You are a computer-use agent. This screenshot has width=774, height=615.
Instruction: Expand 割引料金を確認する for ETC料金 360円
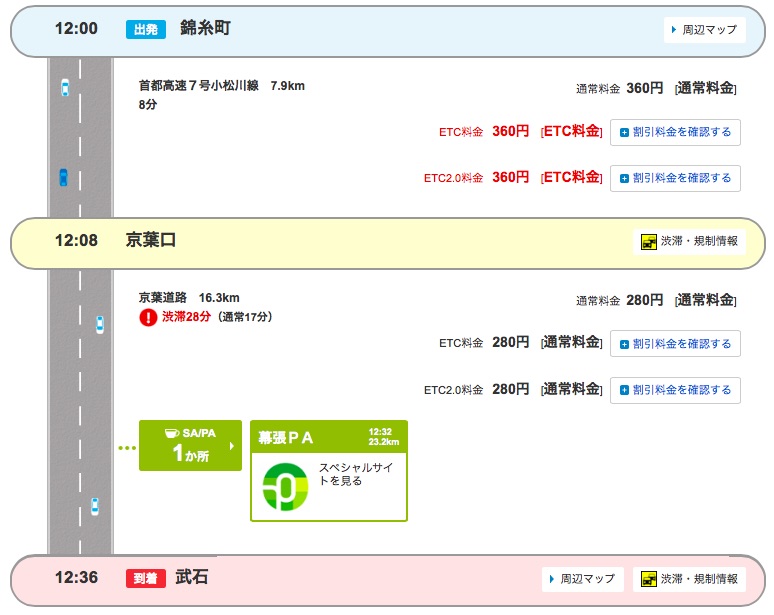[675, 132]
